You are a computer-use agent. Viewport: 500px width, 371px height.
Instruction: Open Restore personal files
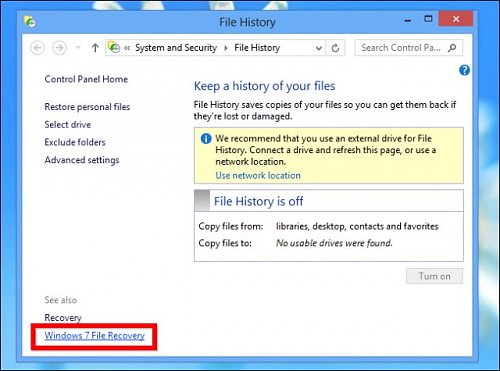coord(87,107)
